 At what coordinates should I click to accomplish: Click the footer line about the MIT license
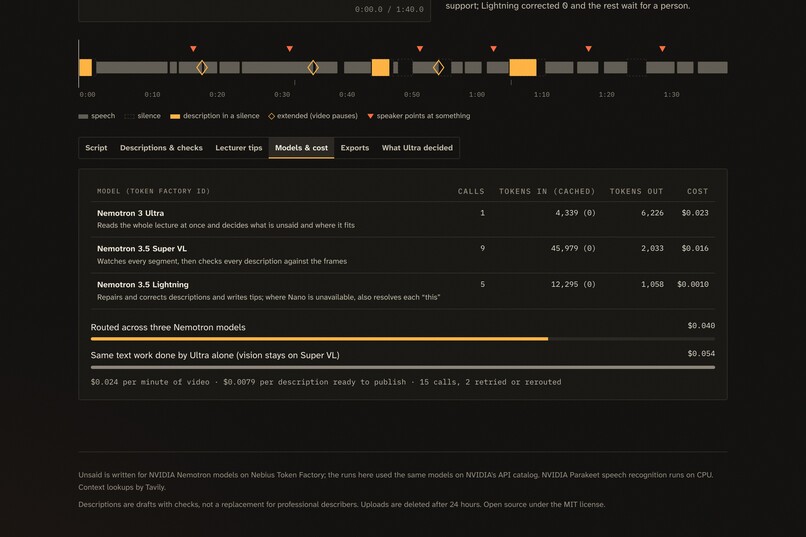click(x=342, y=505)
